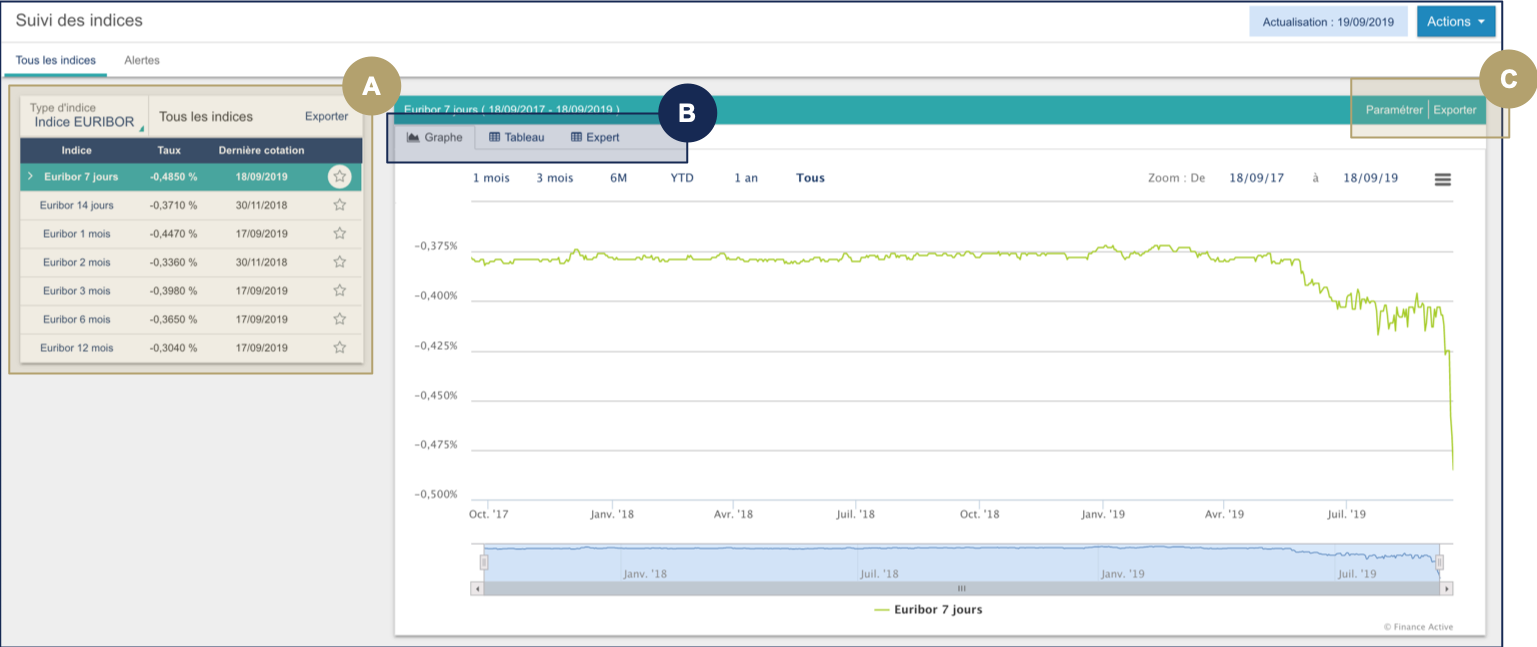Star the Euribor 6 mois index
Viewport: 1537px width, 647px height.
[x=339, y=319]
